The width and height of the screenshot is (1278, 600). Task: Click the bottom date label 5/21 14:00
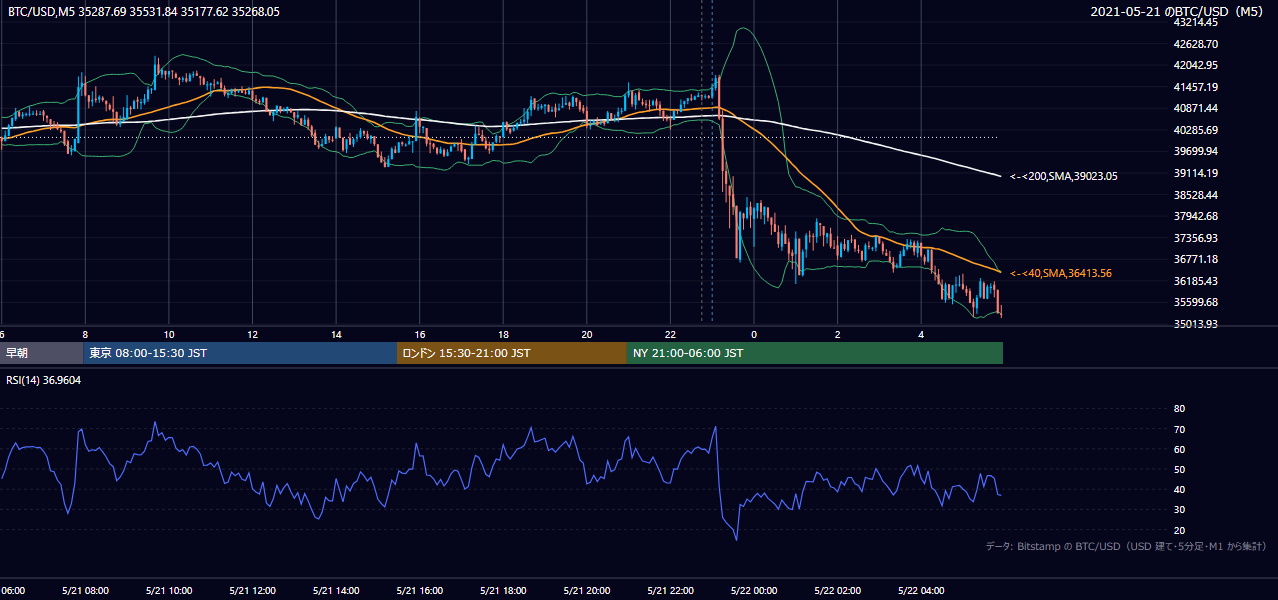click(336, 590)
